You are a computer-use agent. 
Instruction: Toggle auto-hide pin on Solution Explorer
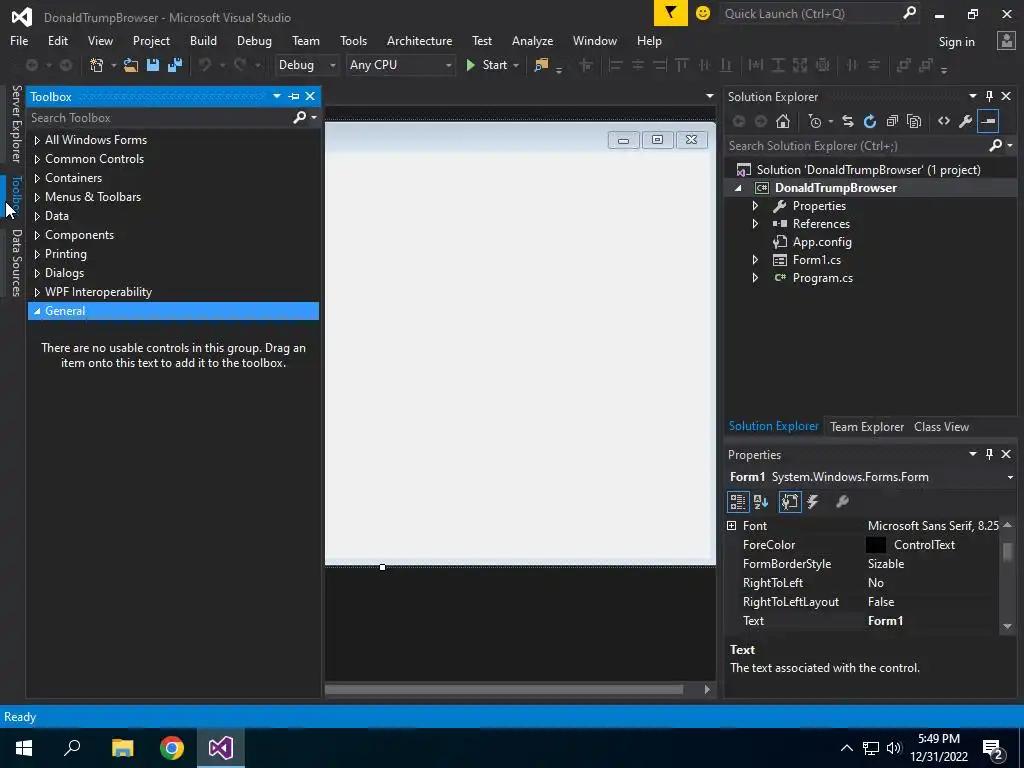pos(989,96)
